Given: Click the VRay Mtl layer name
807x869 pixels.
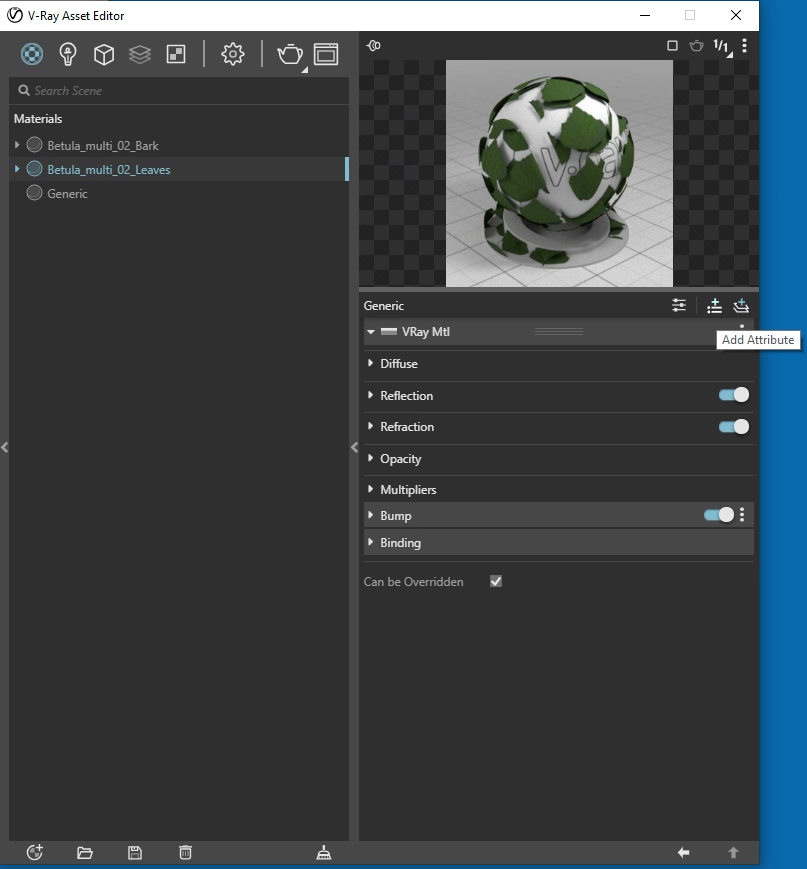Looking at the screenshot, I should (426, 332).
